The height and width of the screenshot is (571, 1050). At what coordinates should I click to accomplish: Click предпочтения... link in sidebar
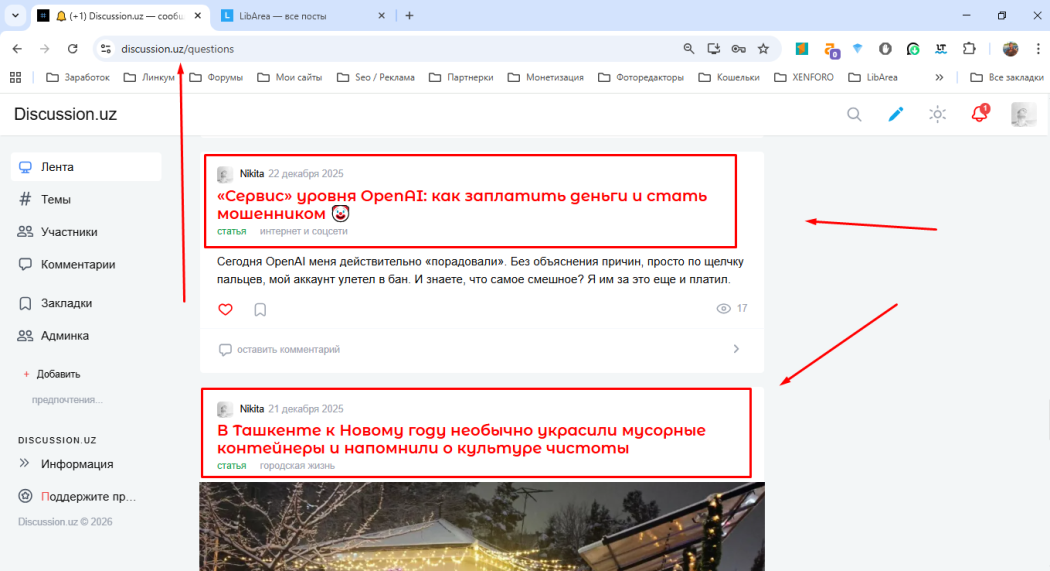67,400
